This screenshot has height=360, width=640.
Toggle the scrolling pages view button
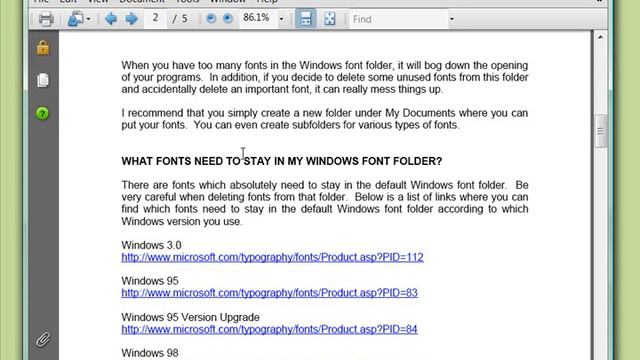[306, 19]
